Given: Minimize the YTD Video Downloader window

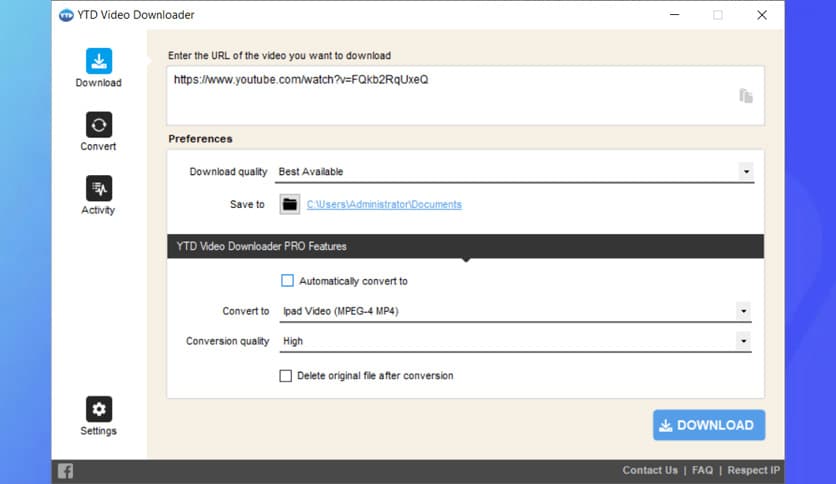Looking at the screenshot, I should [x=674, y=15].
